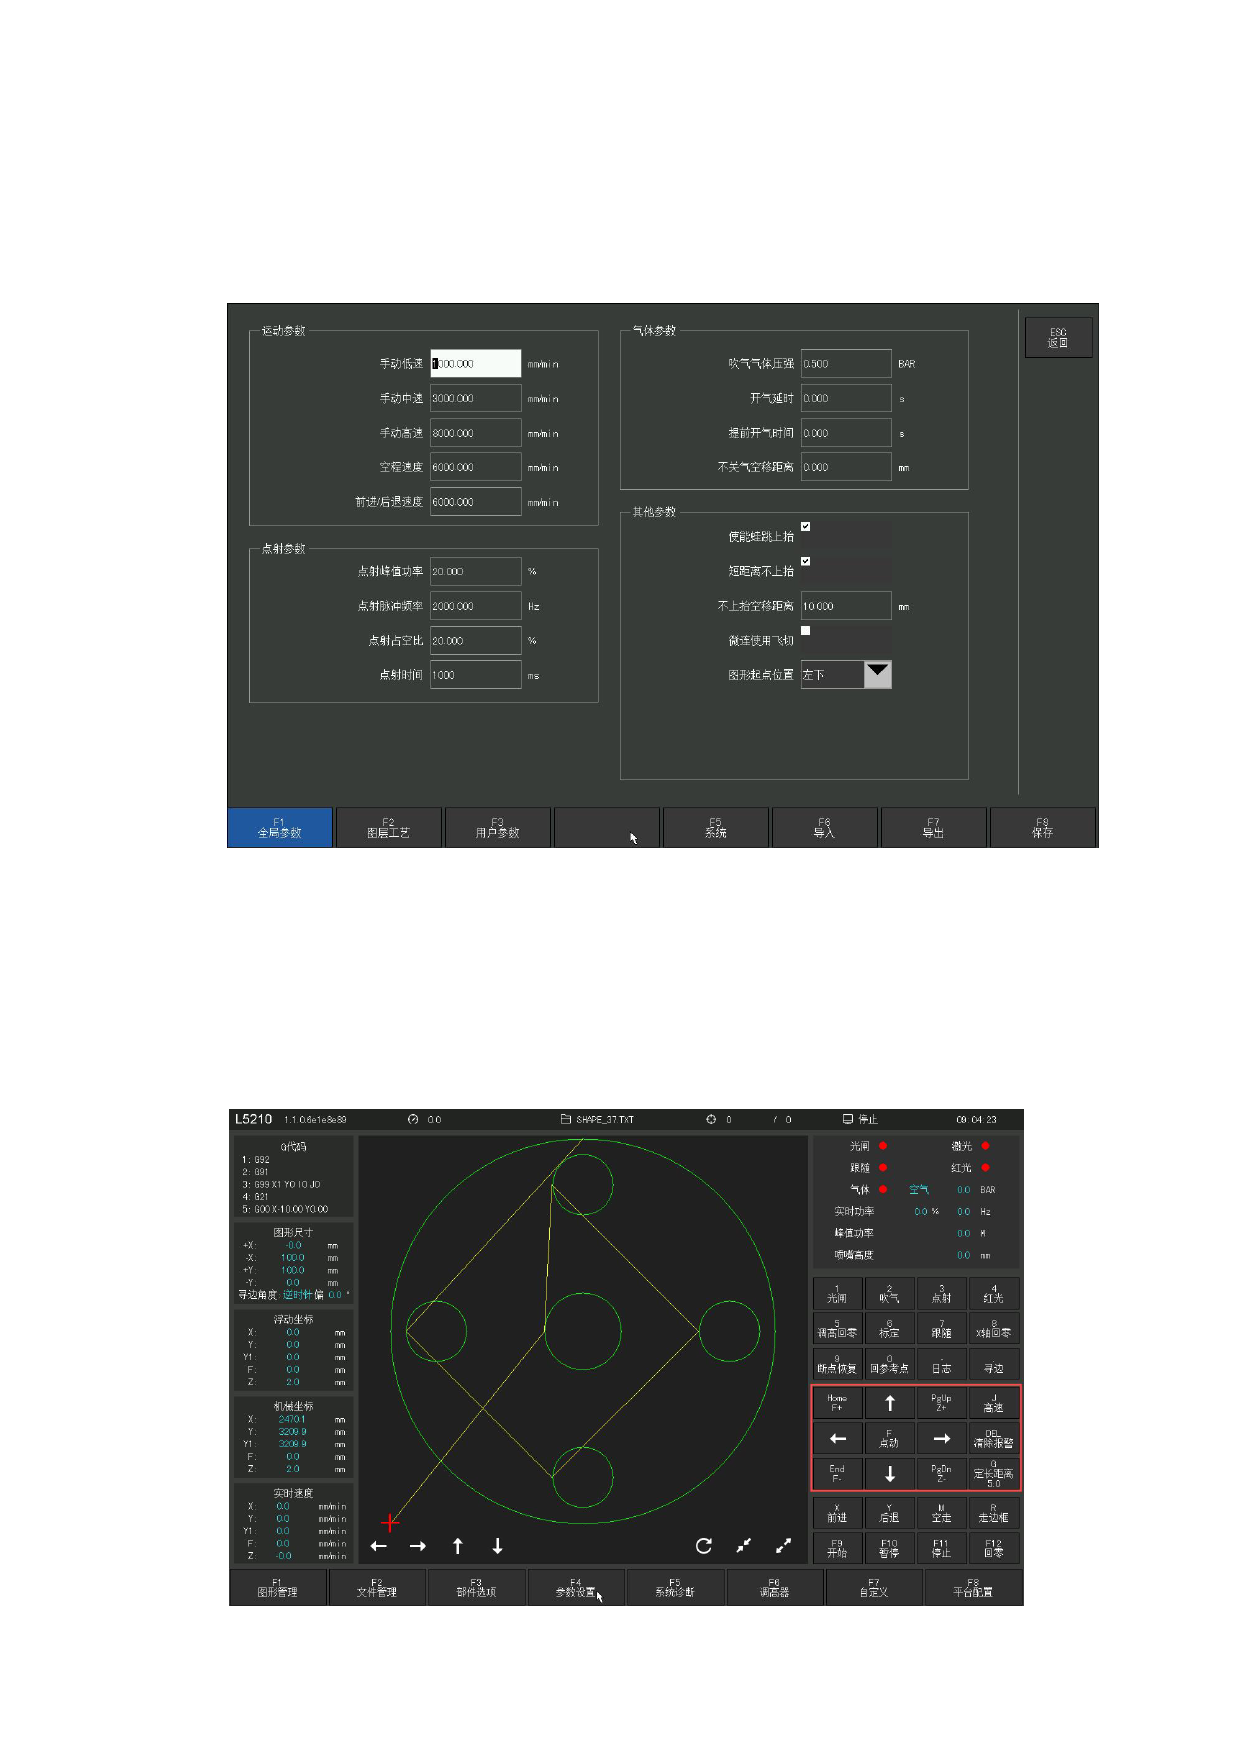Open the 图形起点位置 dropdown arrow
Image resolution: width=1240 pixels, height=1754 pixels.
877,674
